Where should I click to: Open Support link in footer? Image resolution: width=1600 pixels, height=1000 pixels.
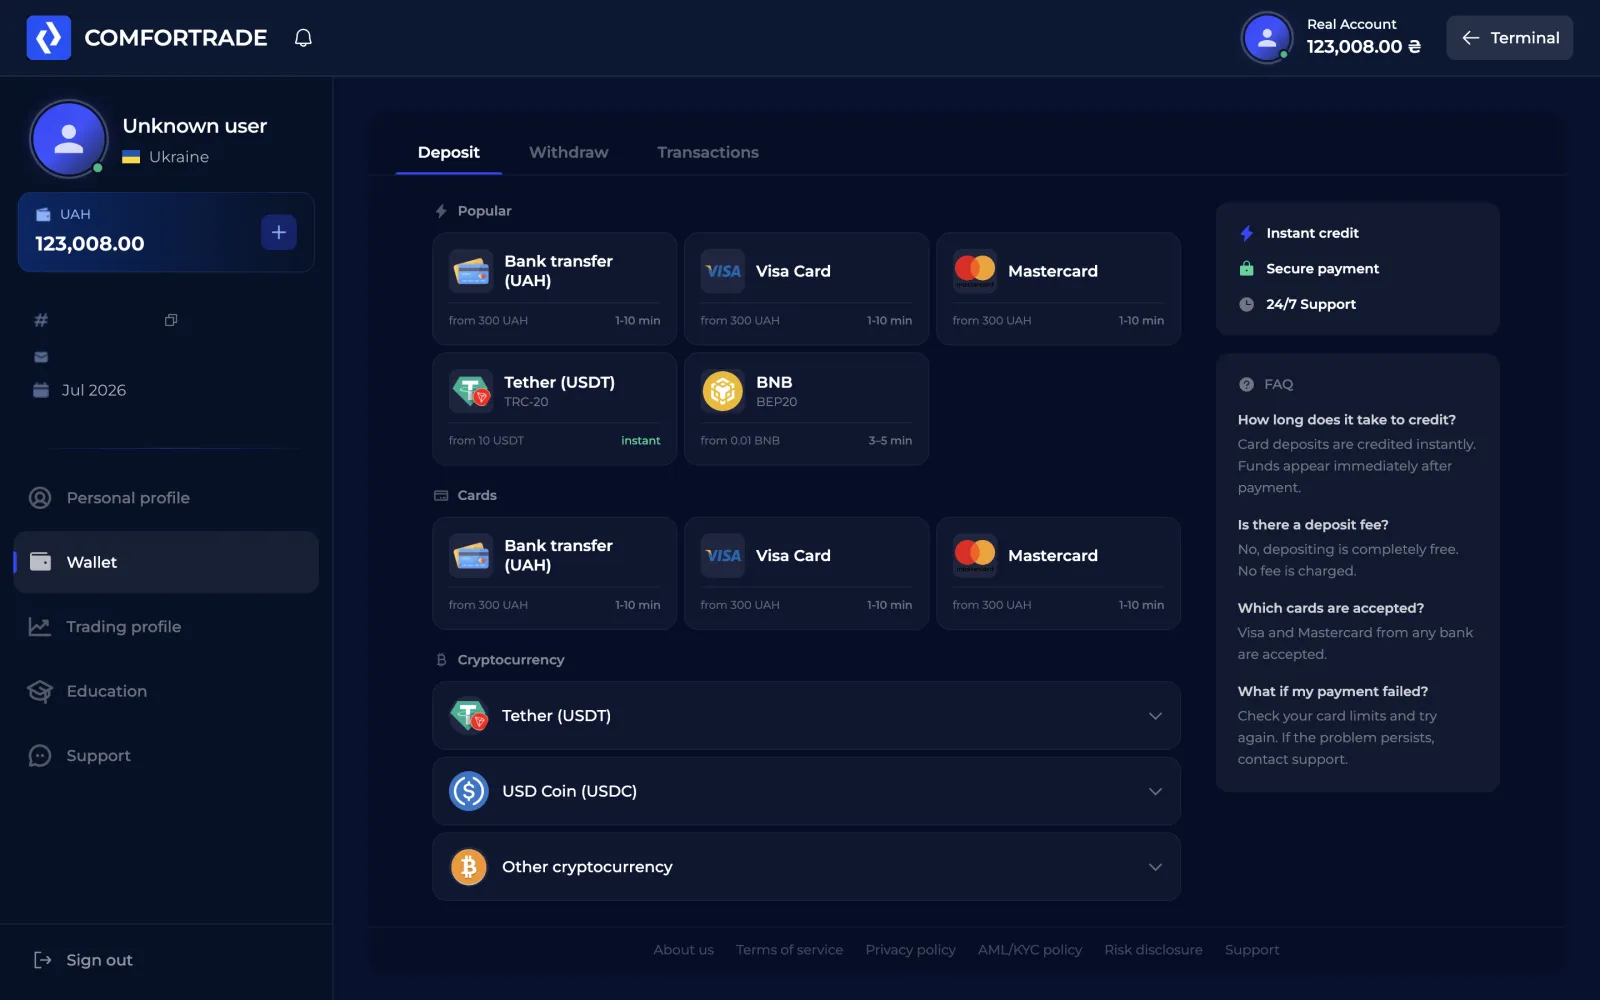(x=1252, y=950)
